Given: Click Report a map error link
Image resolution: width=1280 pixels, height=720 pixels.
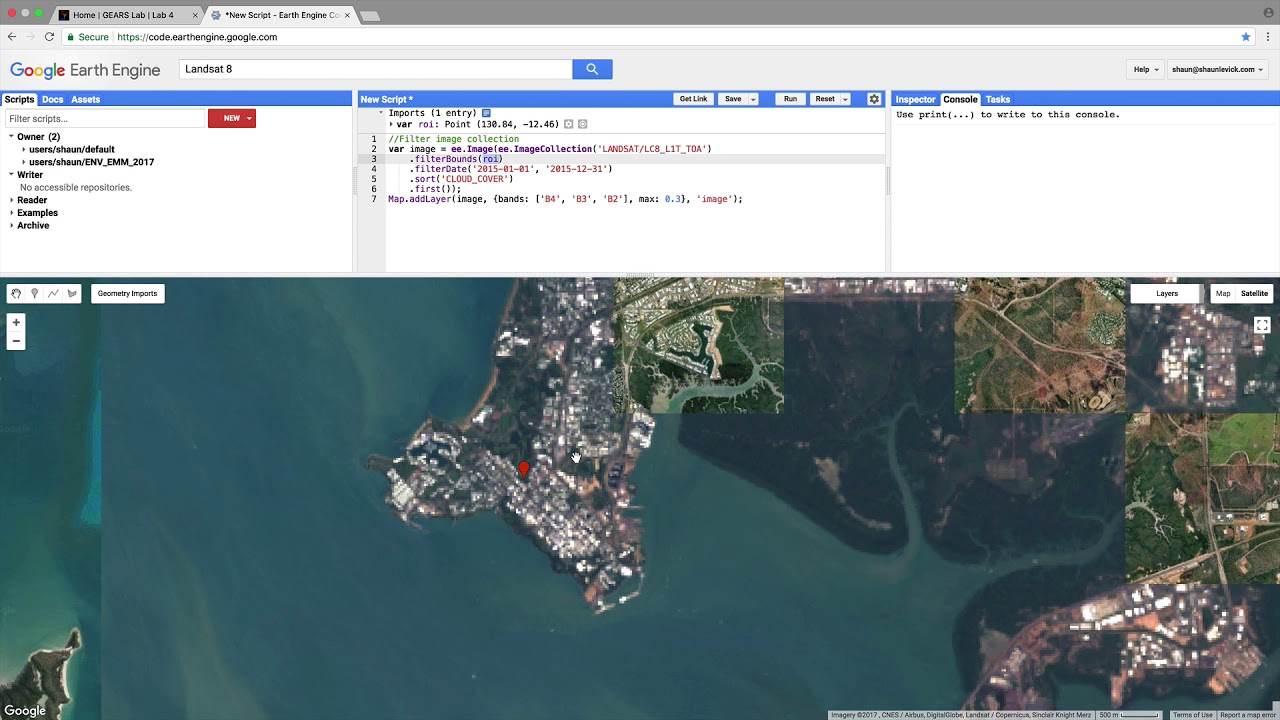Looking at the screenshot, I should click(1247, 714).
